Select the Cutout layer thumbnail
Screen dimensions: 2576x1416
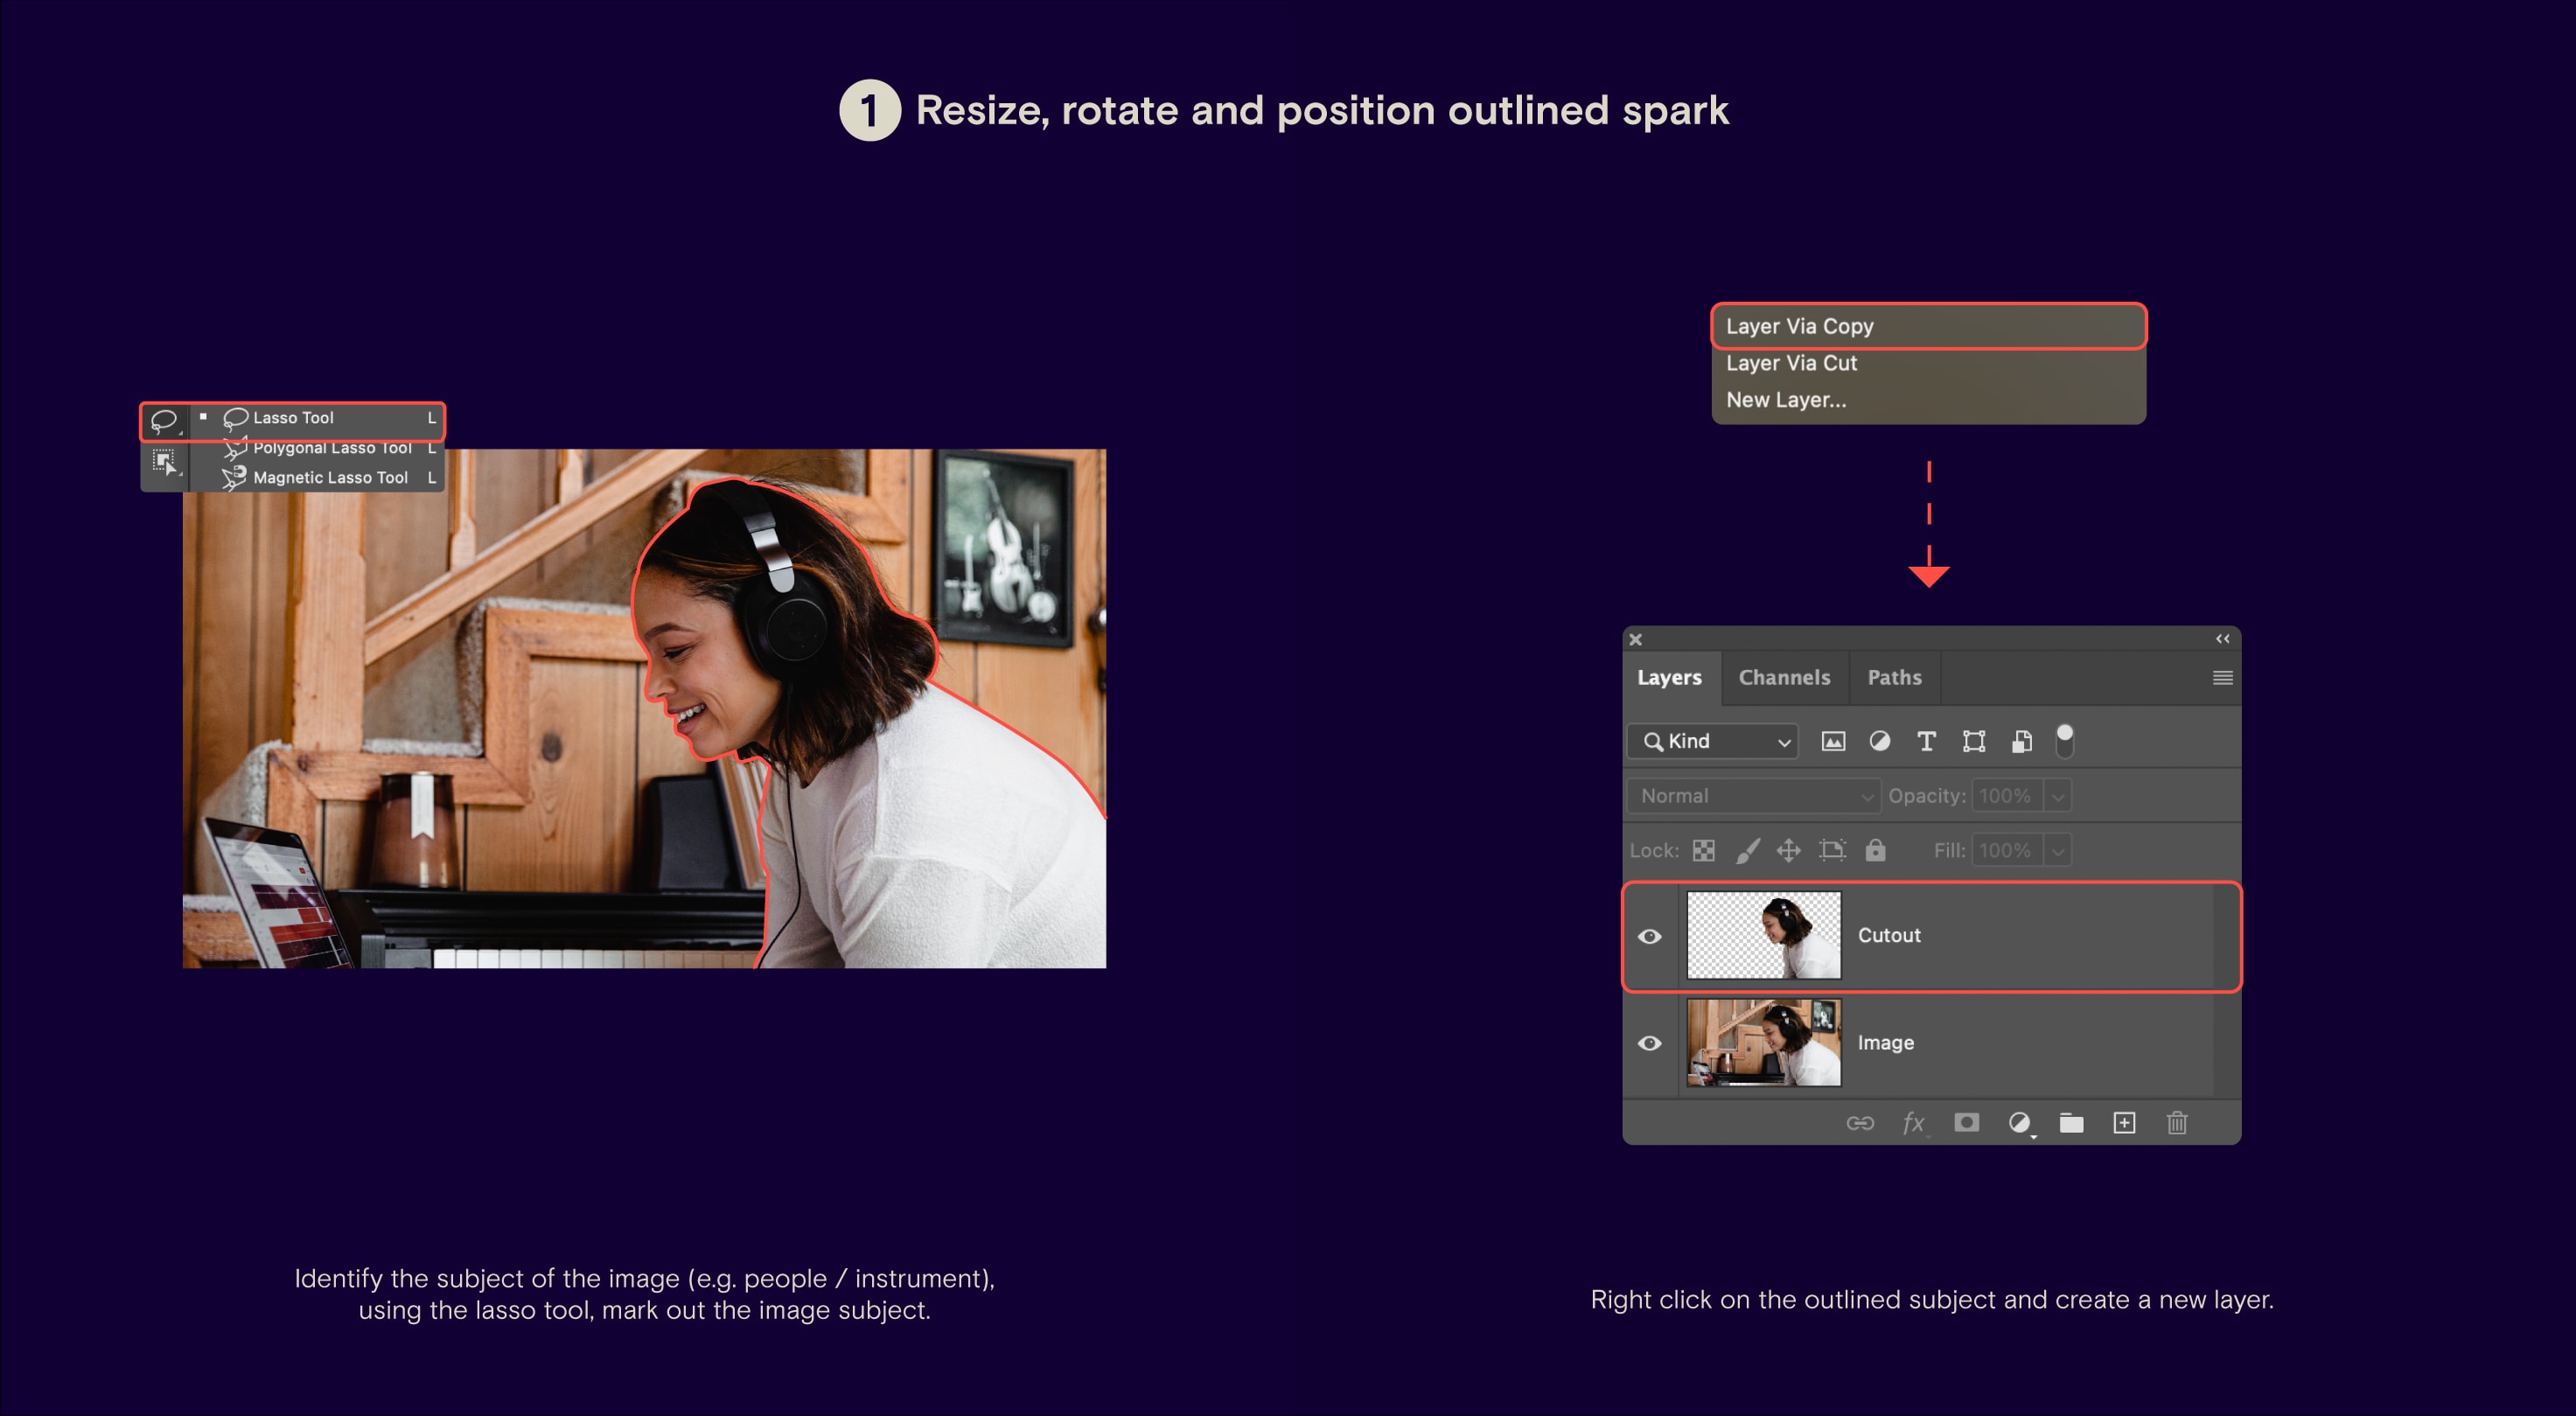point(1763,935)
